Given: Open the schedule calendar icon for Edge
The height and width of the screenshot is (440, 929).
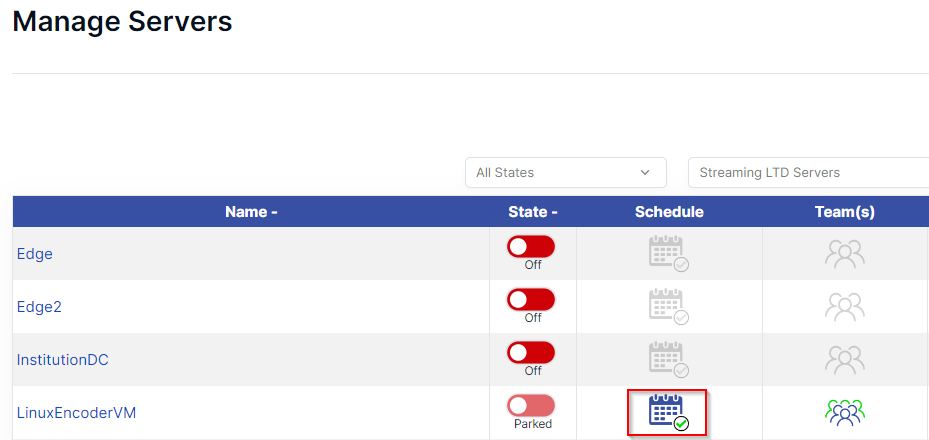Looking at the screenshot, I should 669,253.
